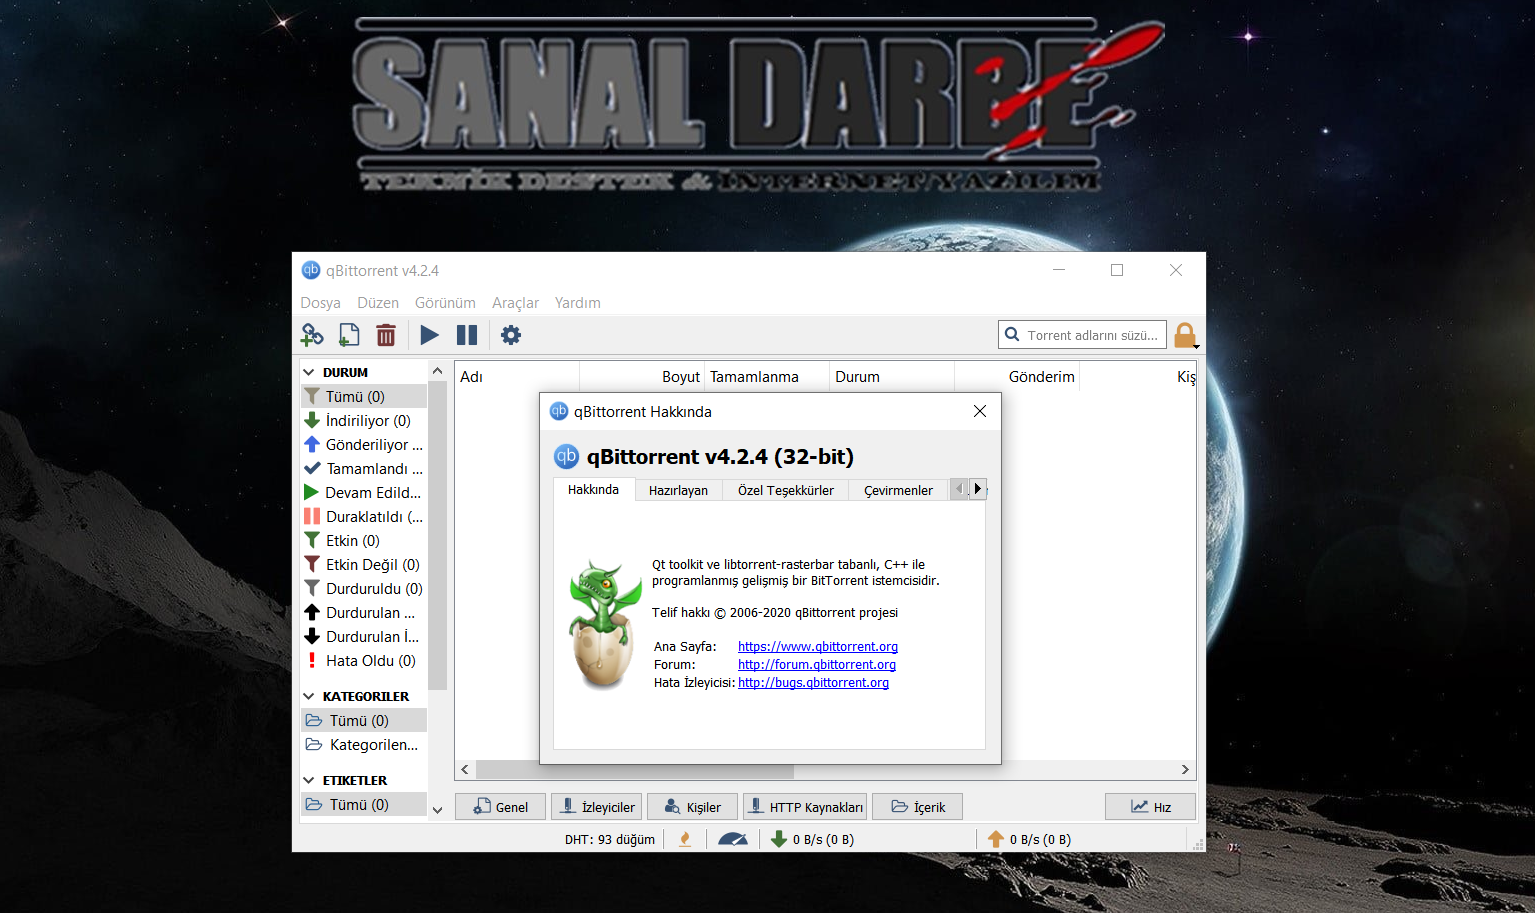
Task: Click horizontal scrollbar right arrow in torrent list
Action: (1185, 770)
